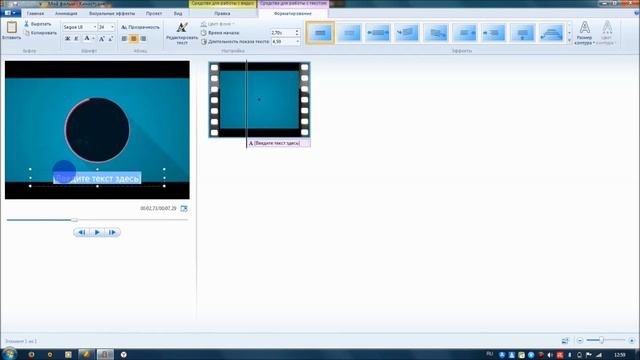
Task: Select the last visible effect thumbnail with curved lines
Action: coord(551,33)
